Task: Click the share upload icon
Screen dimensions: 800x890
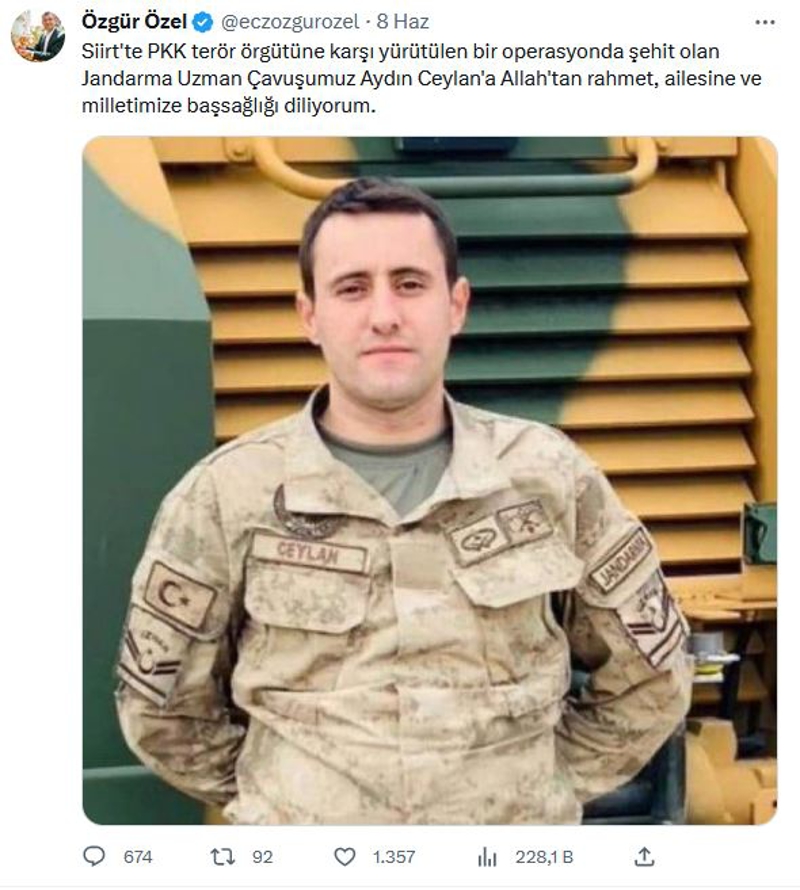Action: click(644, 856)
